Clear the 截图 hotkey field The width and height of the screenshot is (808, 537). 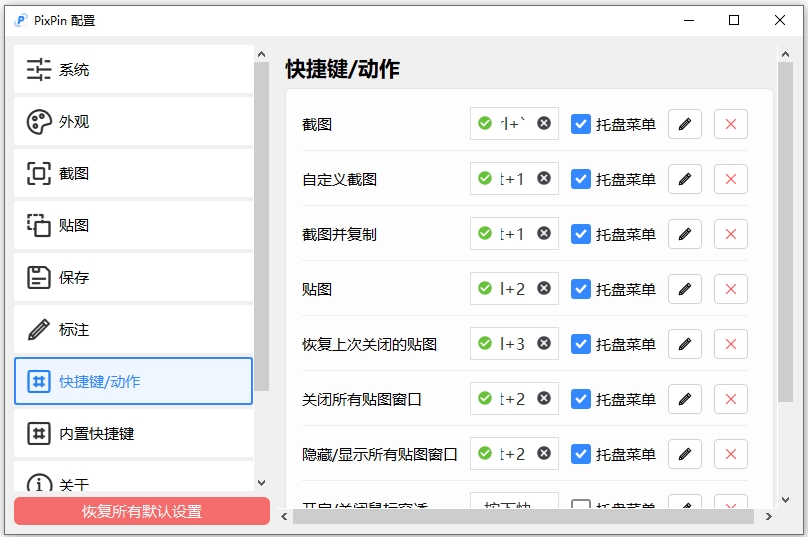coord(544,123)
